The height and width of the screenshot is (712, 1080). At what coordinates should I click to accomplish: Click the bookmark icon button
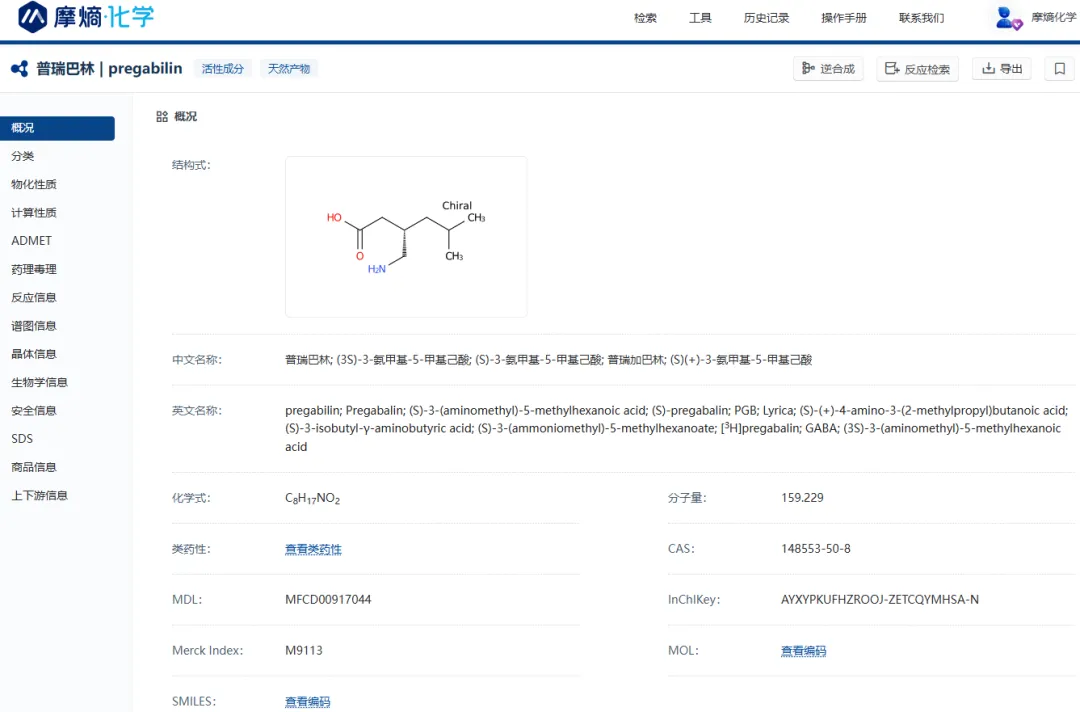point(1059,69)
